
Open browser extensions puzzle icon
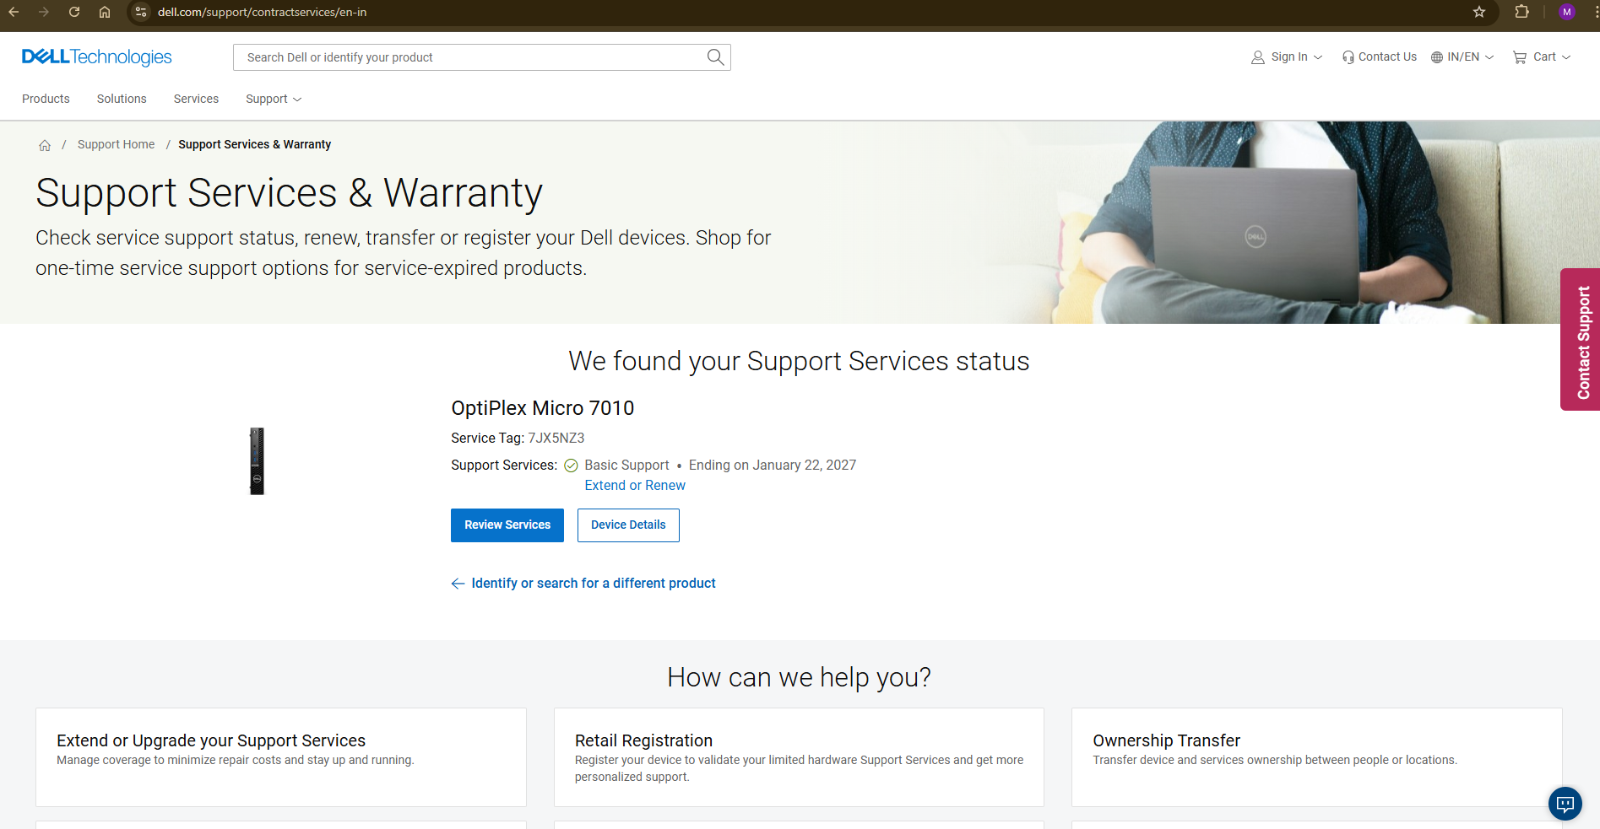click(1522, 12)
